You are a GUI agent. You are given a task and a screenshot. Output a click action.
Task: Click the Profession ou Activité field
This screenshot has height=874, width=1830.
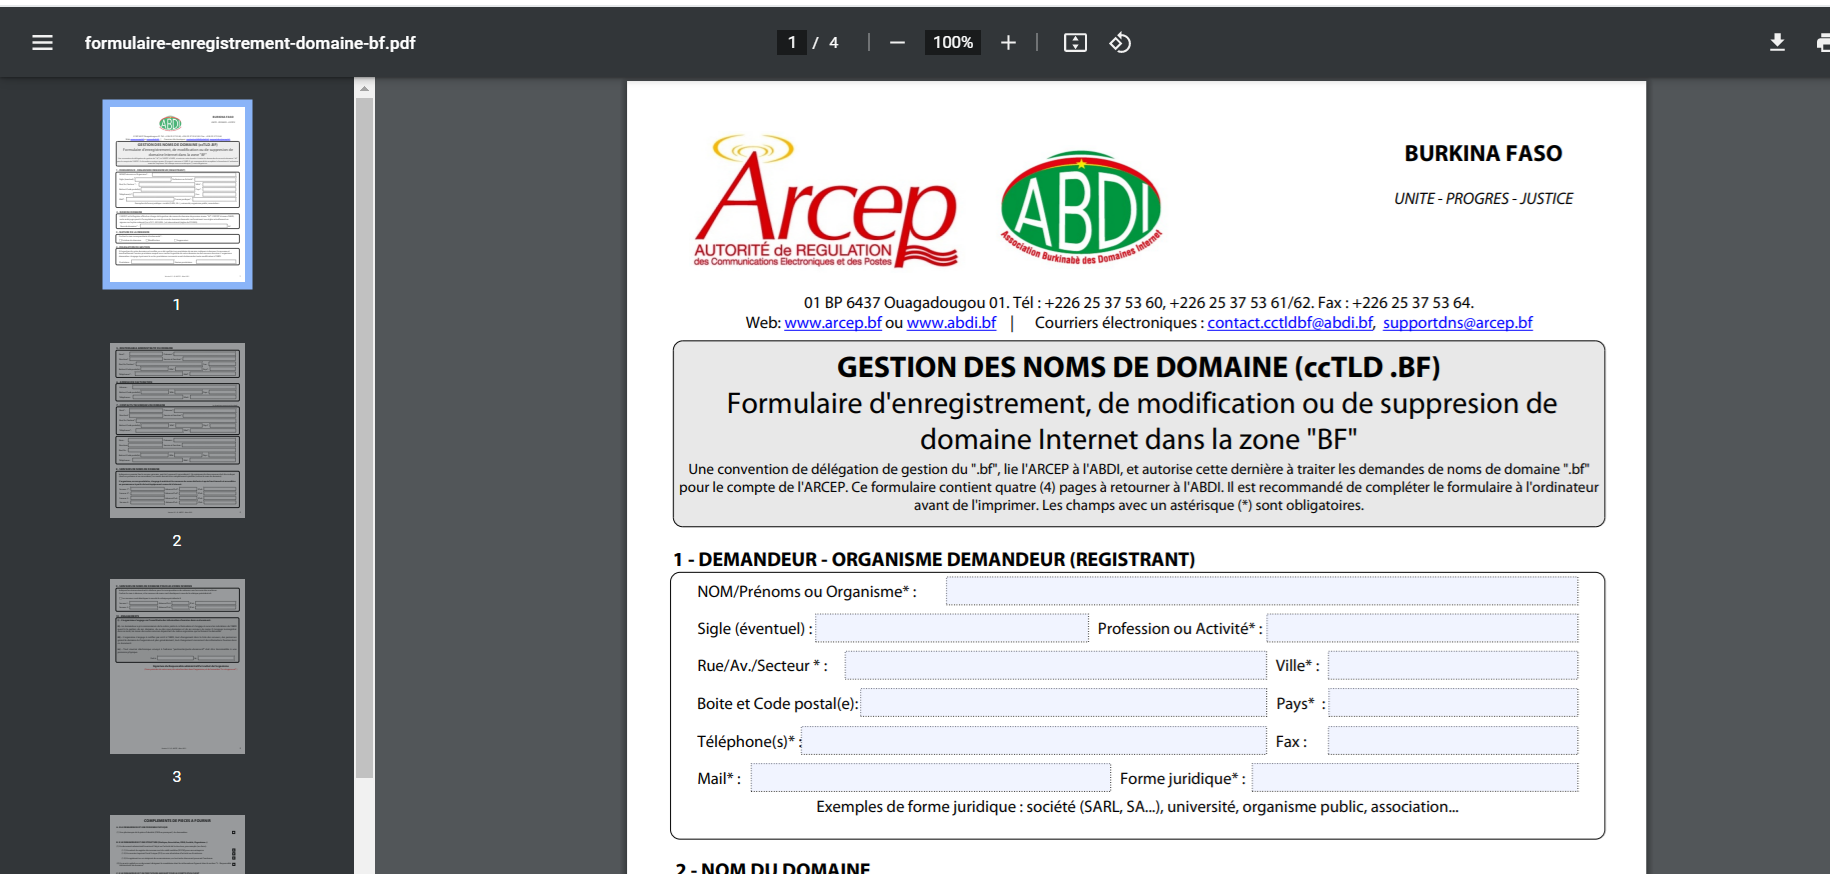click(x=1422, y=628)
